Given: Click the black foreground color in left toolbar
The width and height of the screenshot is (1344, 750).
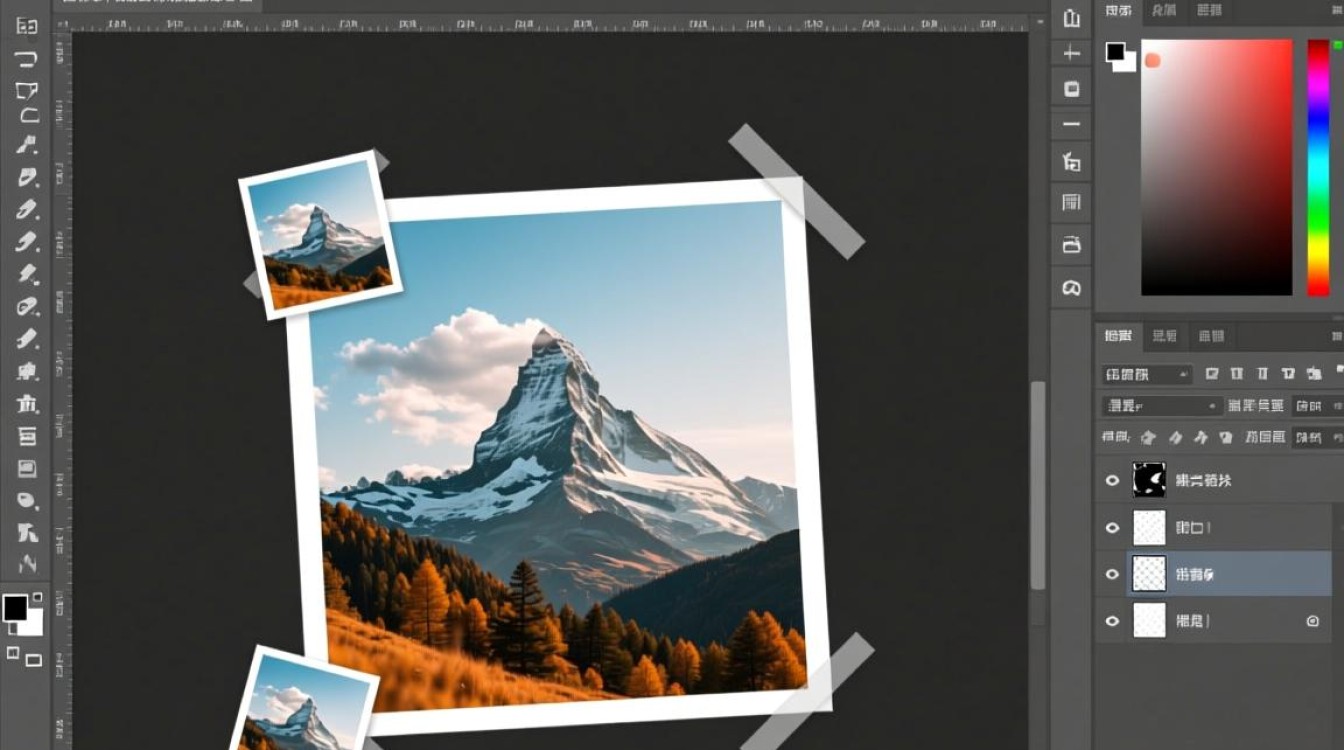Looking at the screenshot, I should 15,607.
